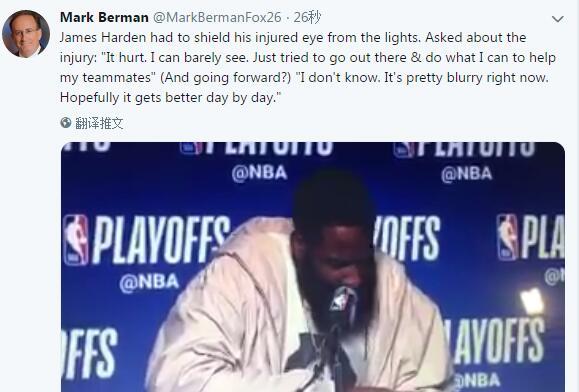
Task: Click the "my teammates" line of the tweet
Action: click(x=304, y=78)
